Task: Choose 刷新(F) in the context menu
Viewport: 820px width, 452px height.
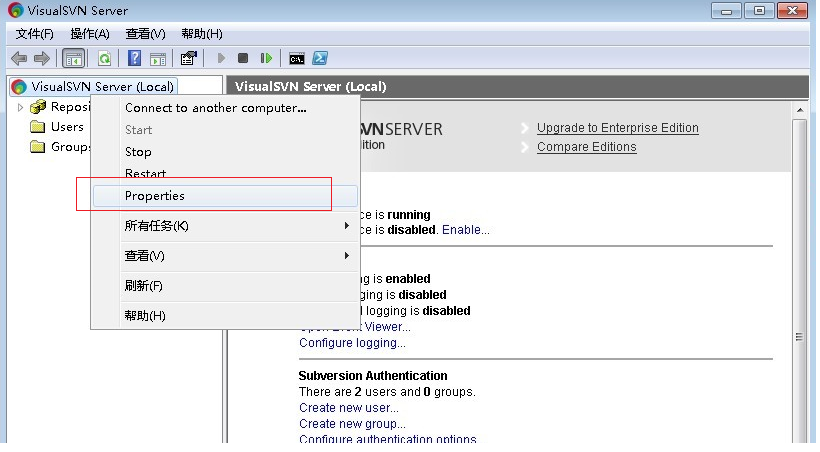Action: point(225,286)
